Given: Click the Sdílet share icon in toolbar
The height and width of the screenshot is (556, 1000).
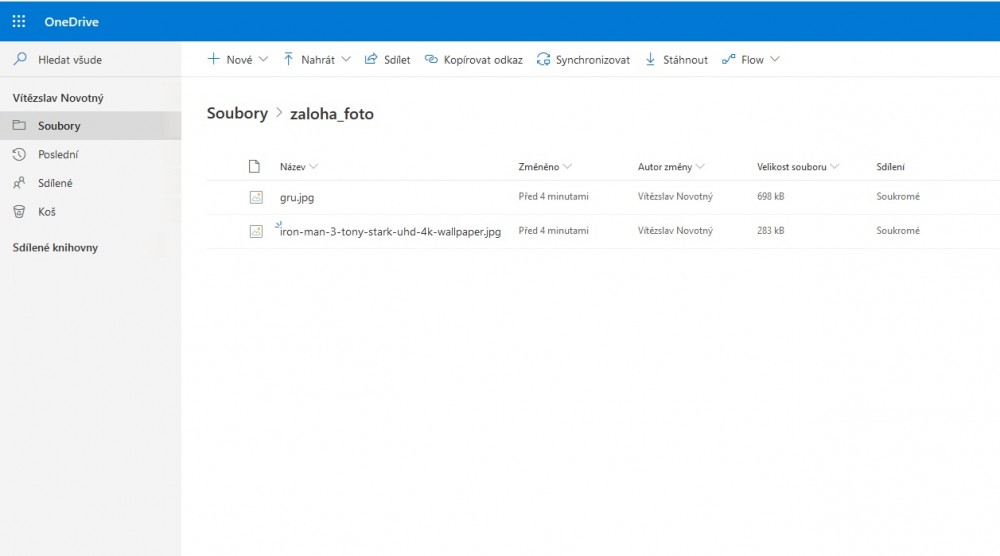Looking at the screenshot, I should (371, 60).
